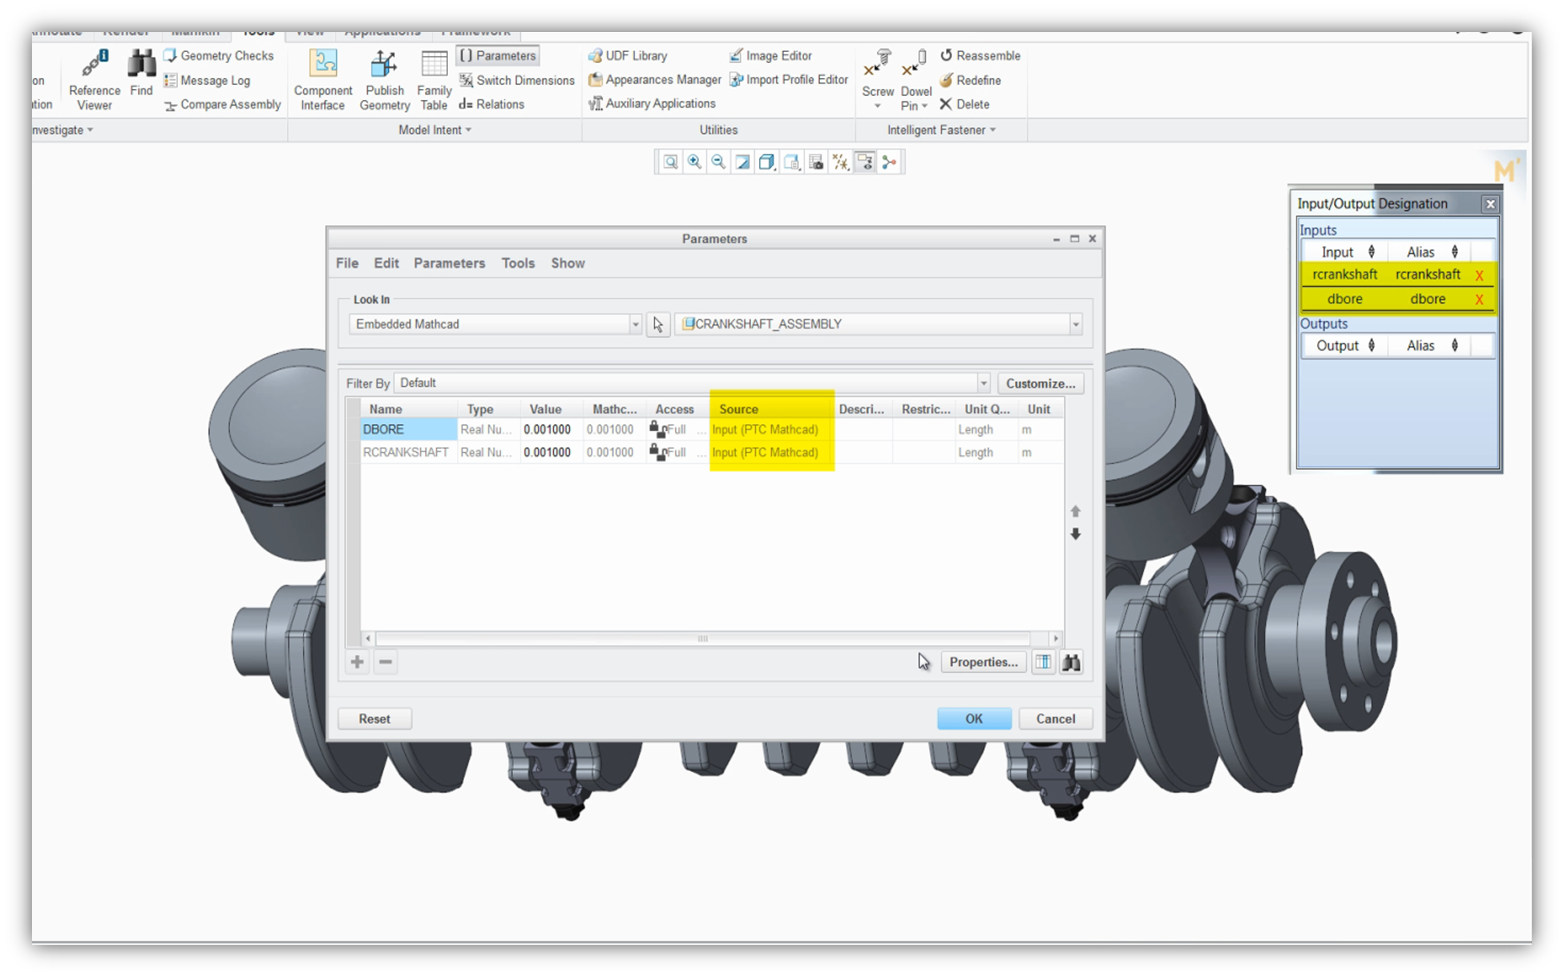This screenshot has height=977, width=1564.
Task: Click the Refit view icon
Action: (x=670, y=162)
